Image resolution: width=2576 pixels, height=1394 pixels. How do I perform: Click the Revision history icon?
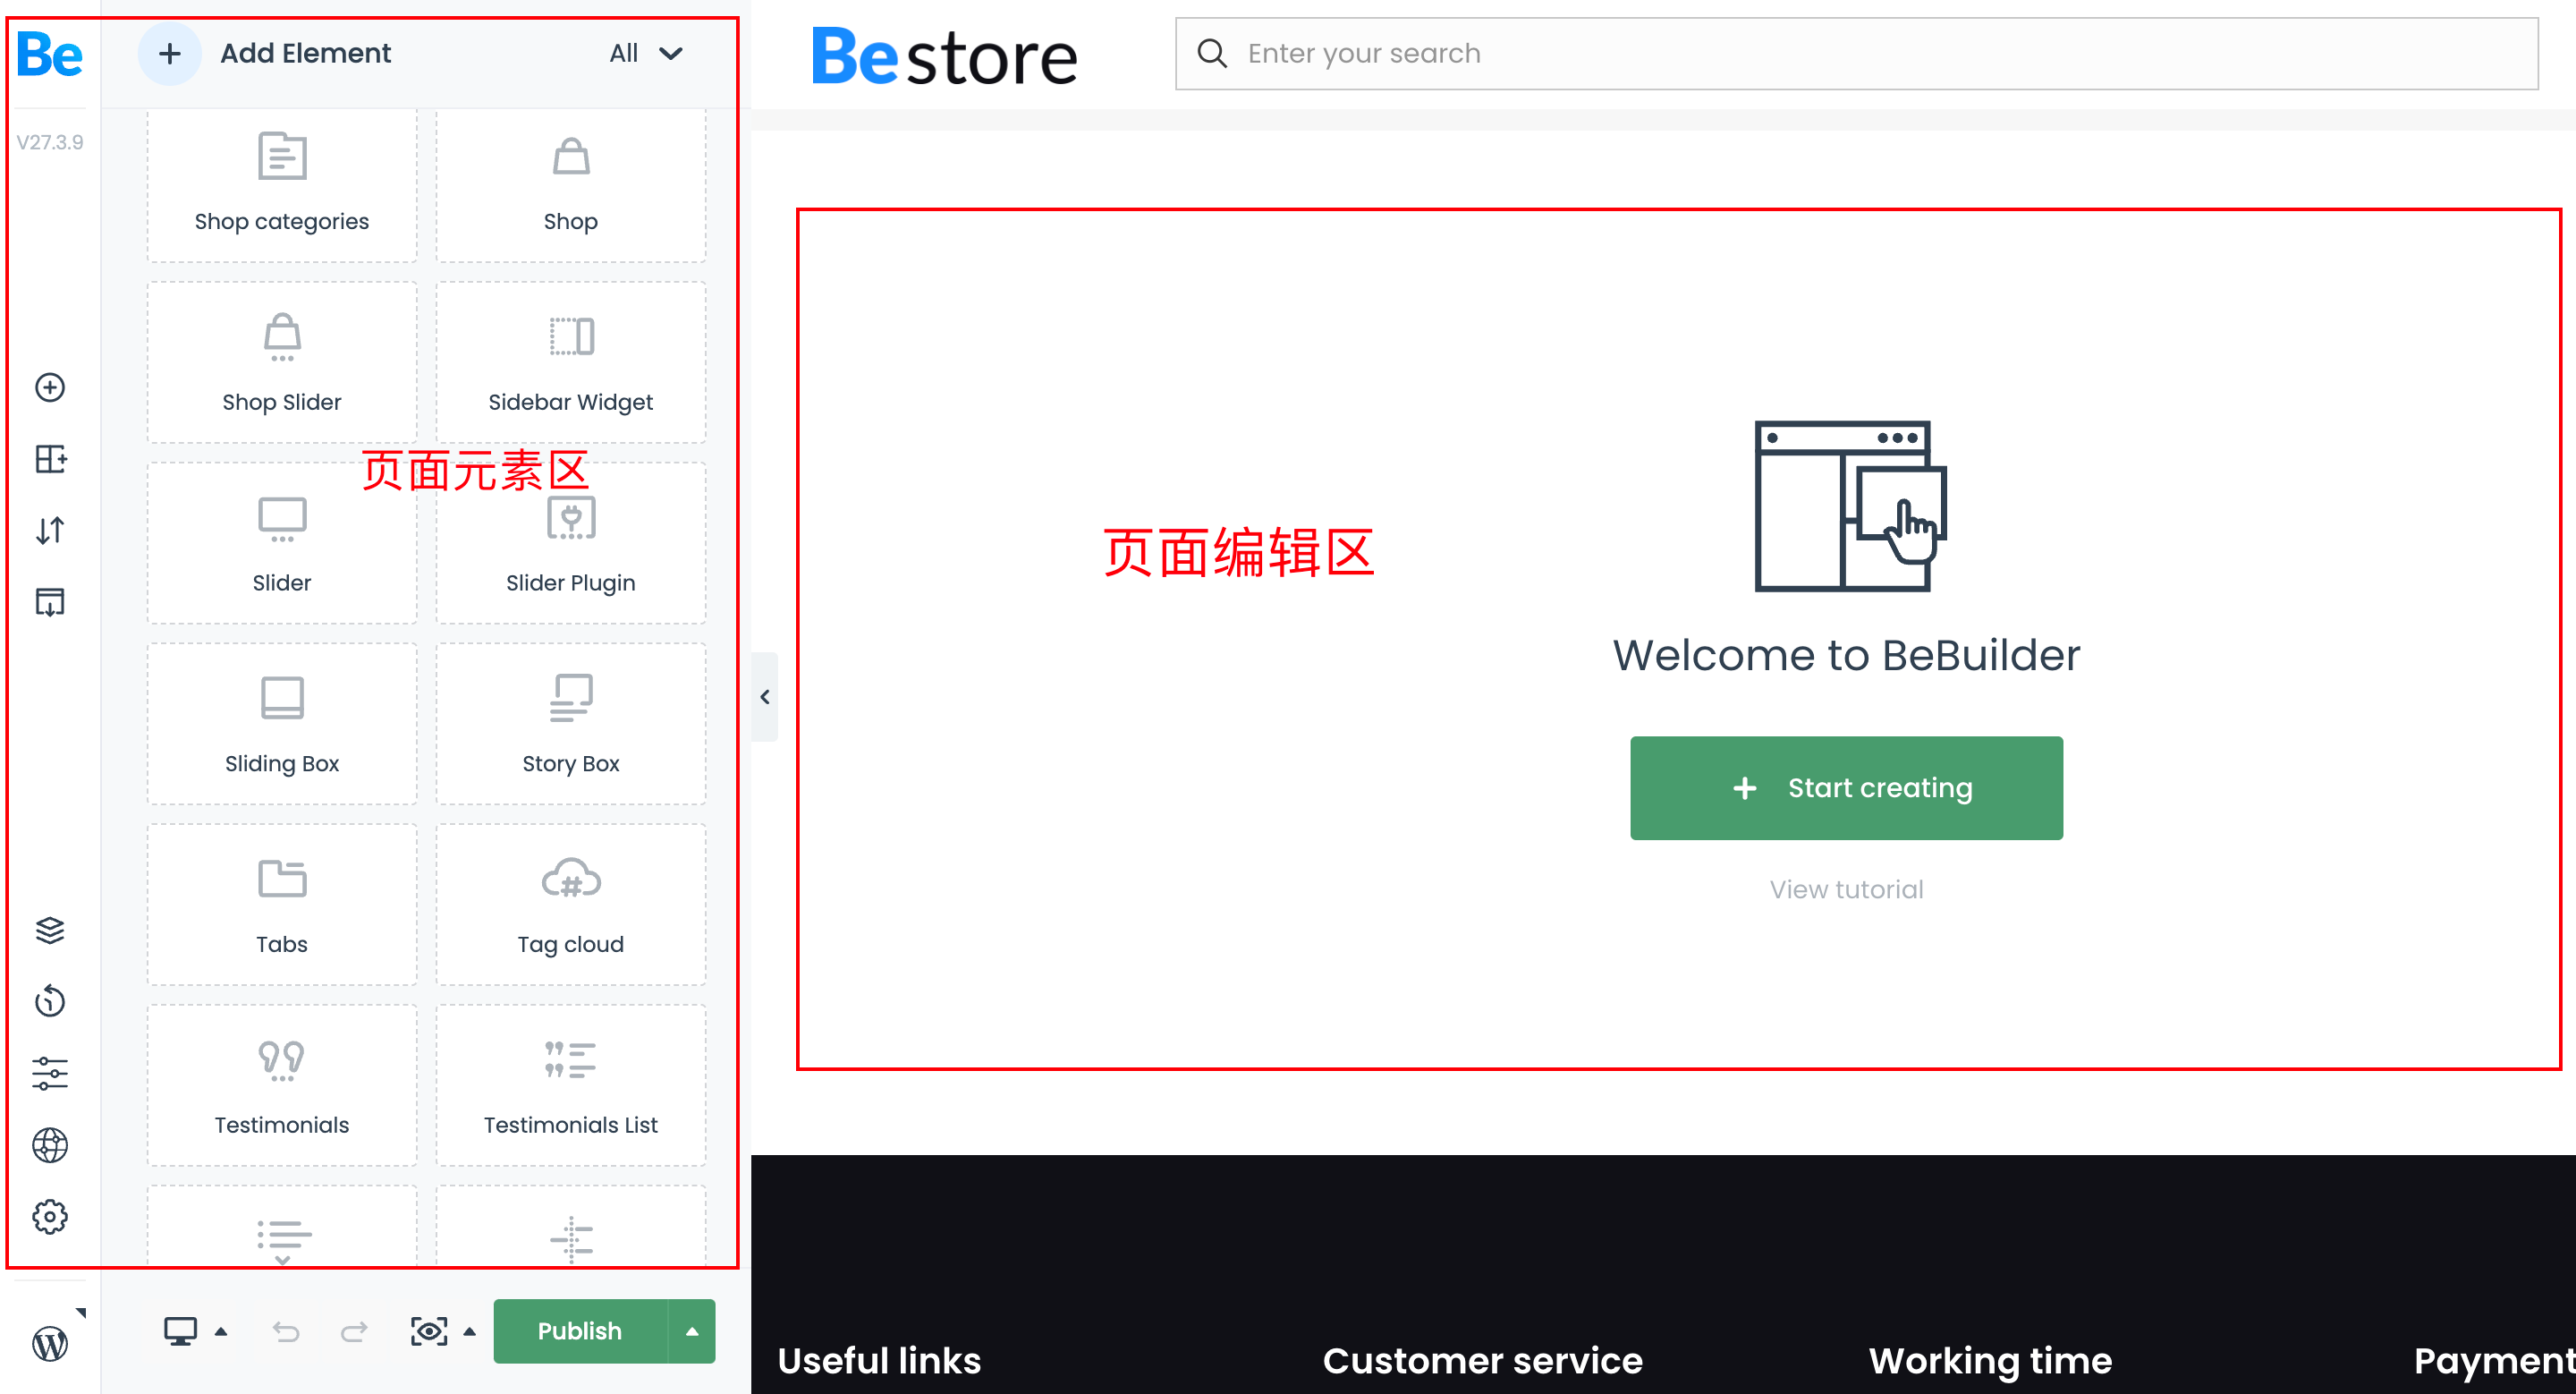[x=52, y=999]
